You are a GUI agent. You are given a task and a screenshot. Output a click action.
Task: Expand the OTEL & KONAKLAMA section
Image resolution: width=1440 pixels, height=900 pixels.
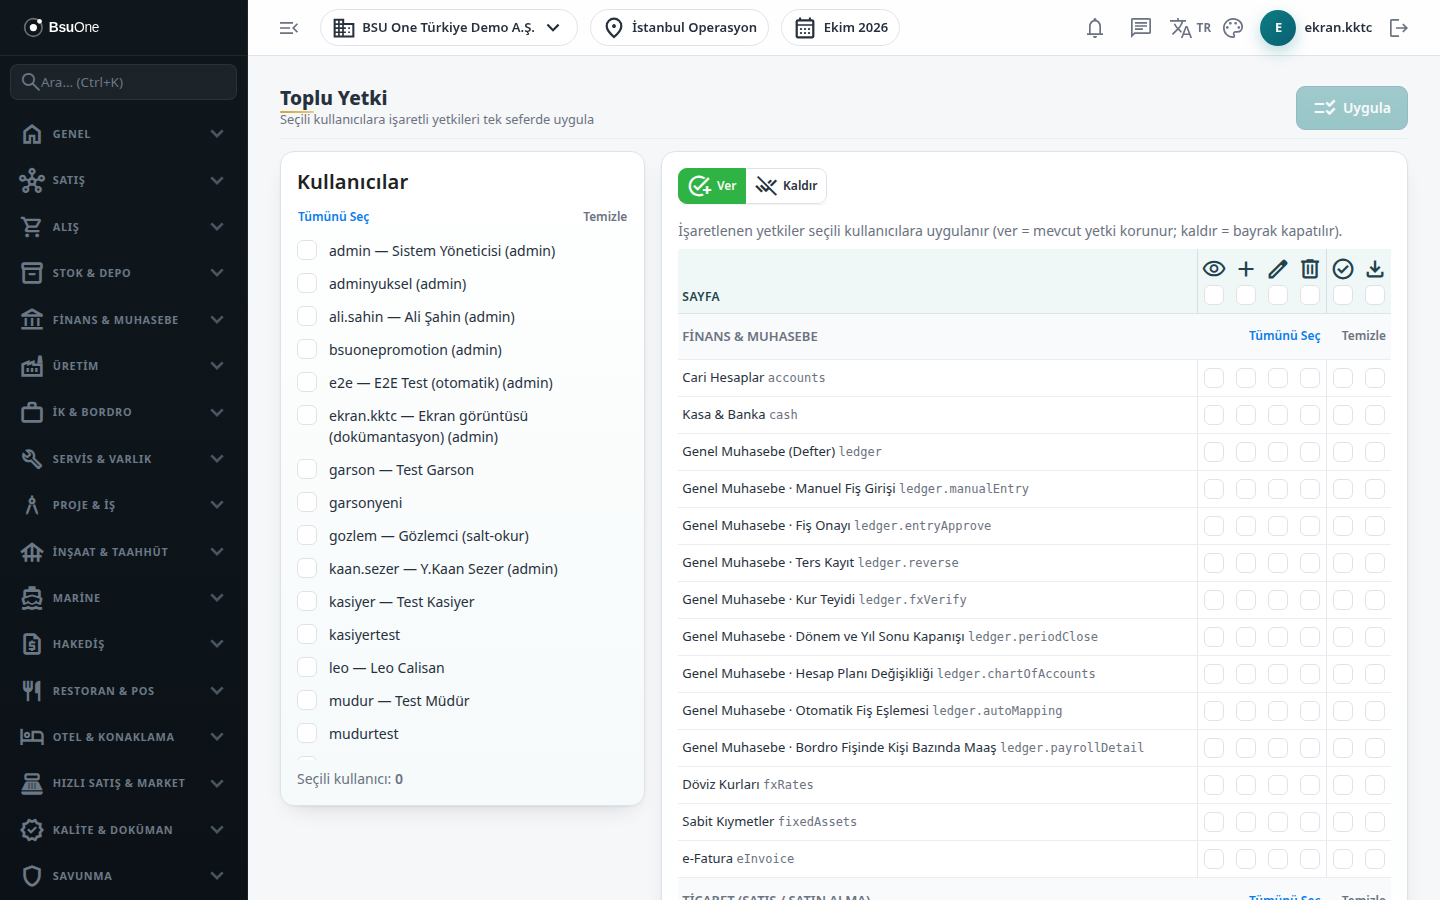pos(124,737)
